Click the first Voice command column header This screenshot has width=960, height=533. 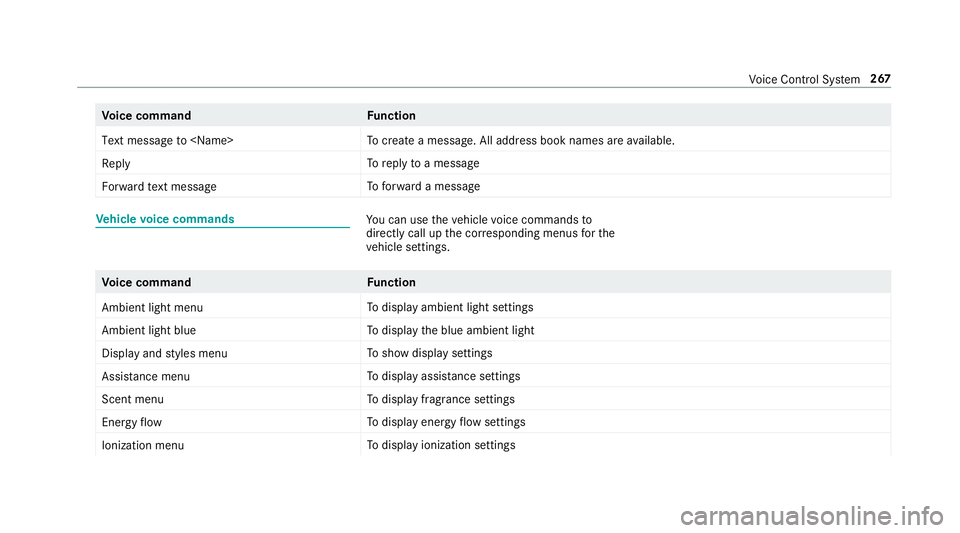pyautogui.click(x=146, y=116)
